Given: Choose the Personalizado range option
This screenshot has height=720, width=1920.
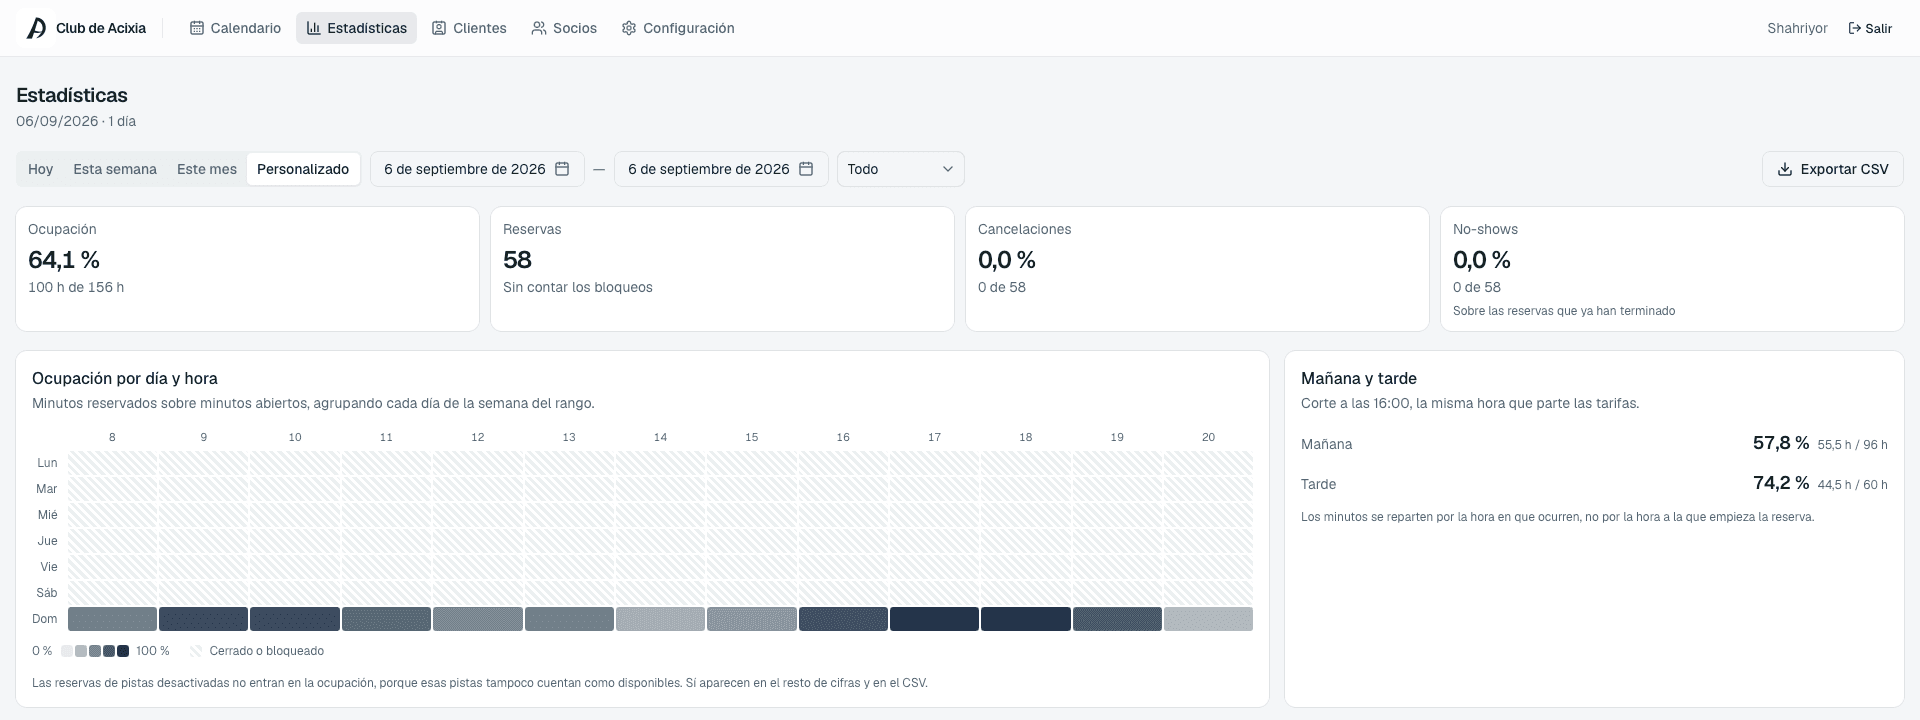Looking at the screenshot, I should [x=303, y=169].
